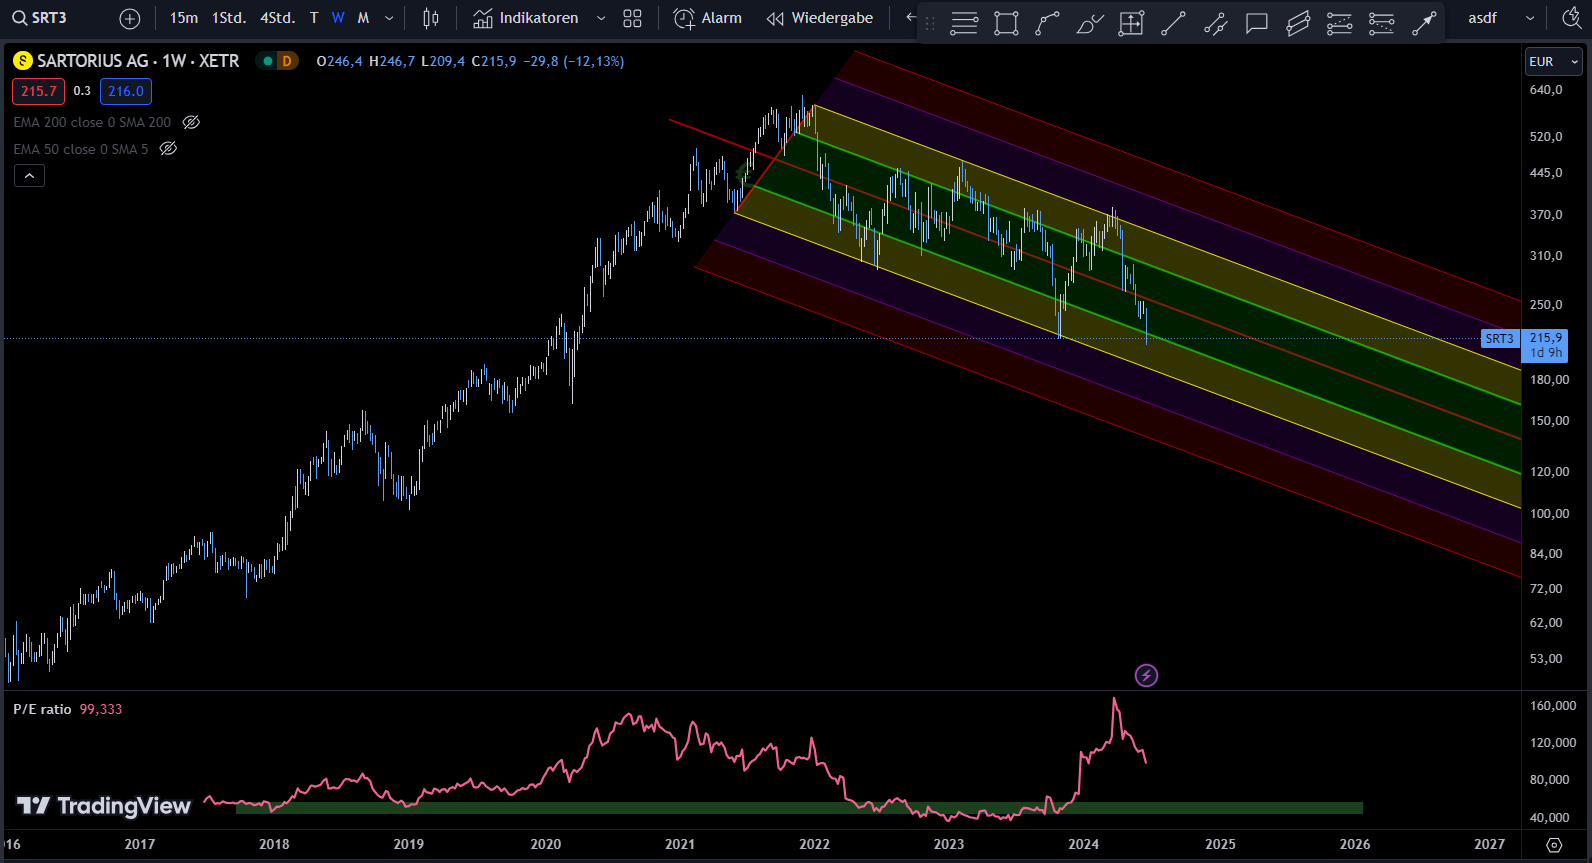1592x863 pixels.
Task: Click the orange D data status badge
Action: coord(287,61)
